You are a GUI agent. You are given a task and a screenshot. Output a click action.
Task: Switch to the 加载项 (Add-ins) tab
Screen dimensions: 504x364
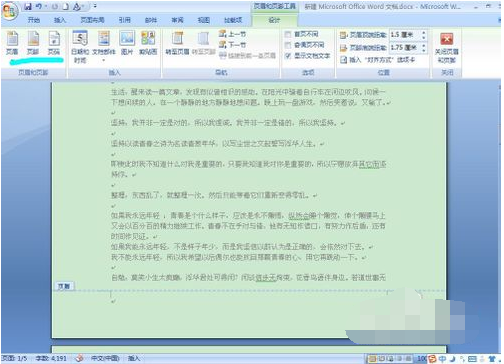(233, 20)
